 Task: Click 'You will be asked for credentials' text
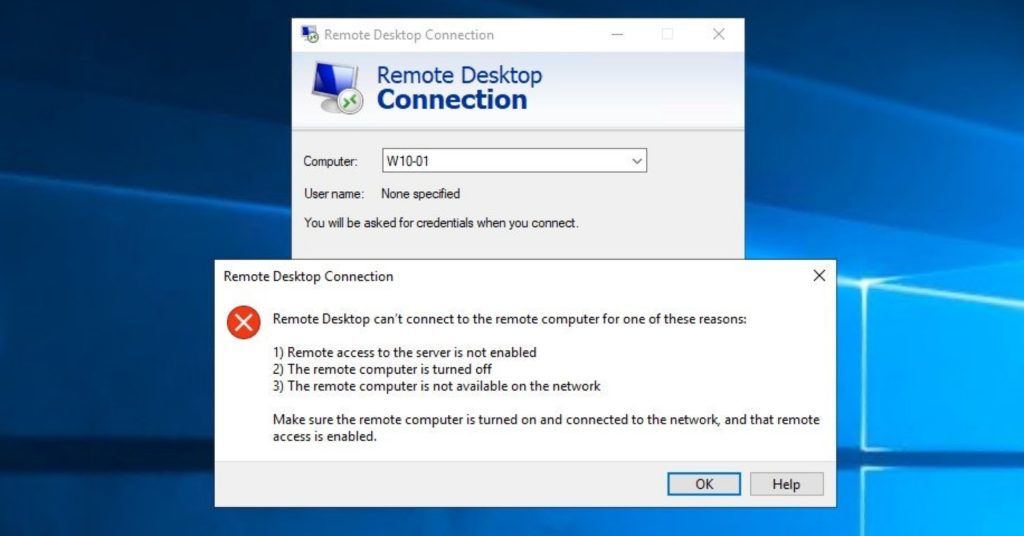[x=441, y=223]
